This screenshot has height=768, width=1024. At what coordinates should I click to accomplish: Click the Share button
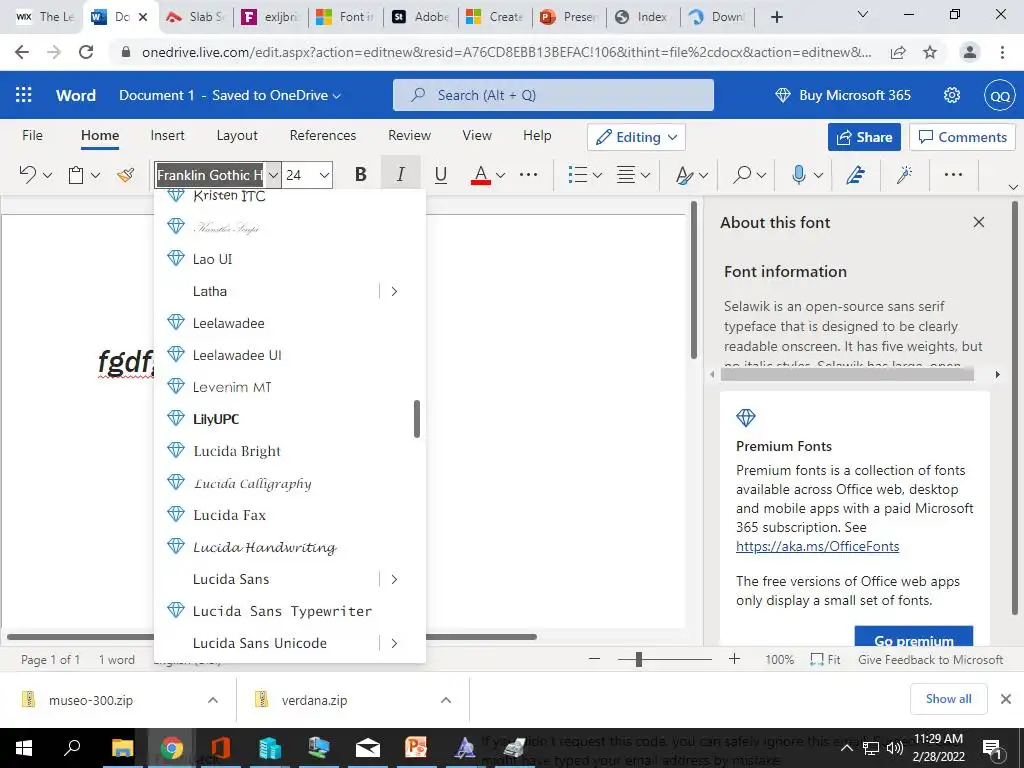click(x=864, y=137)
